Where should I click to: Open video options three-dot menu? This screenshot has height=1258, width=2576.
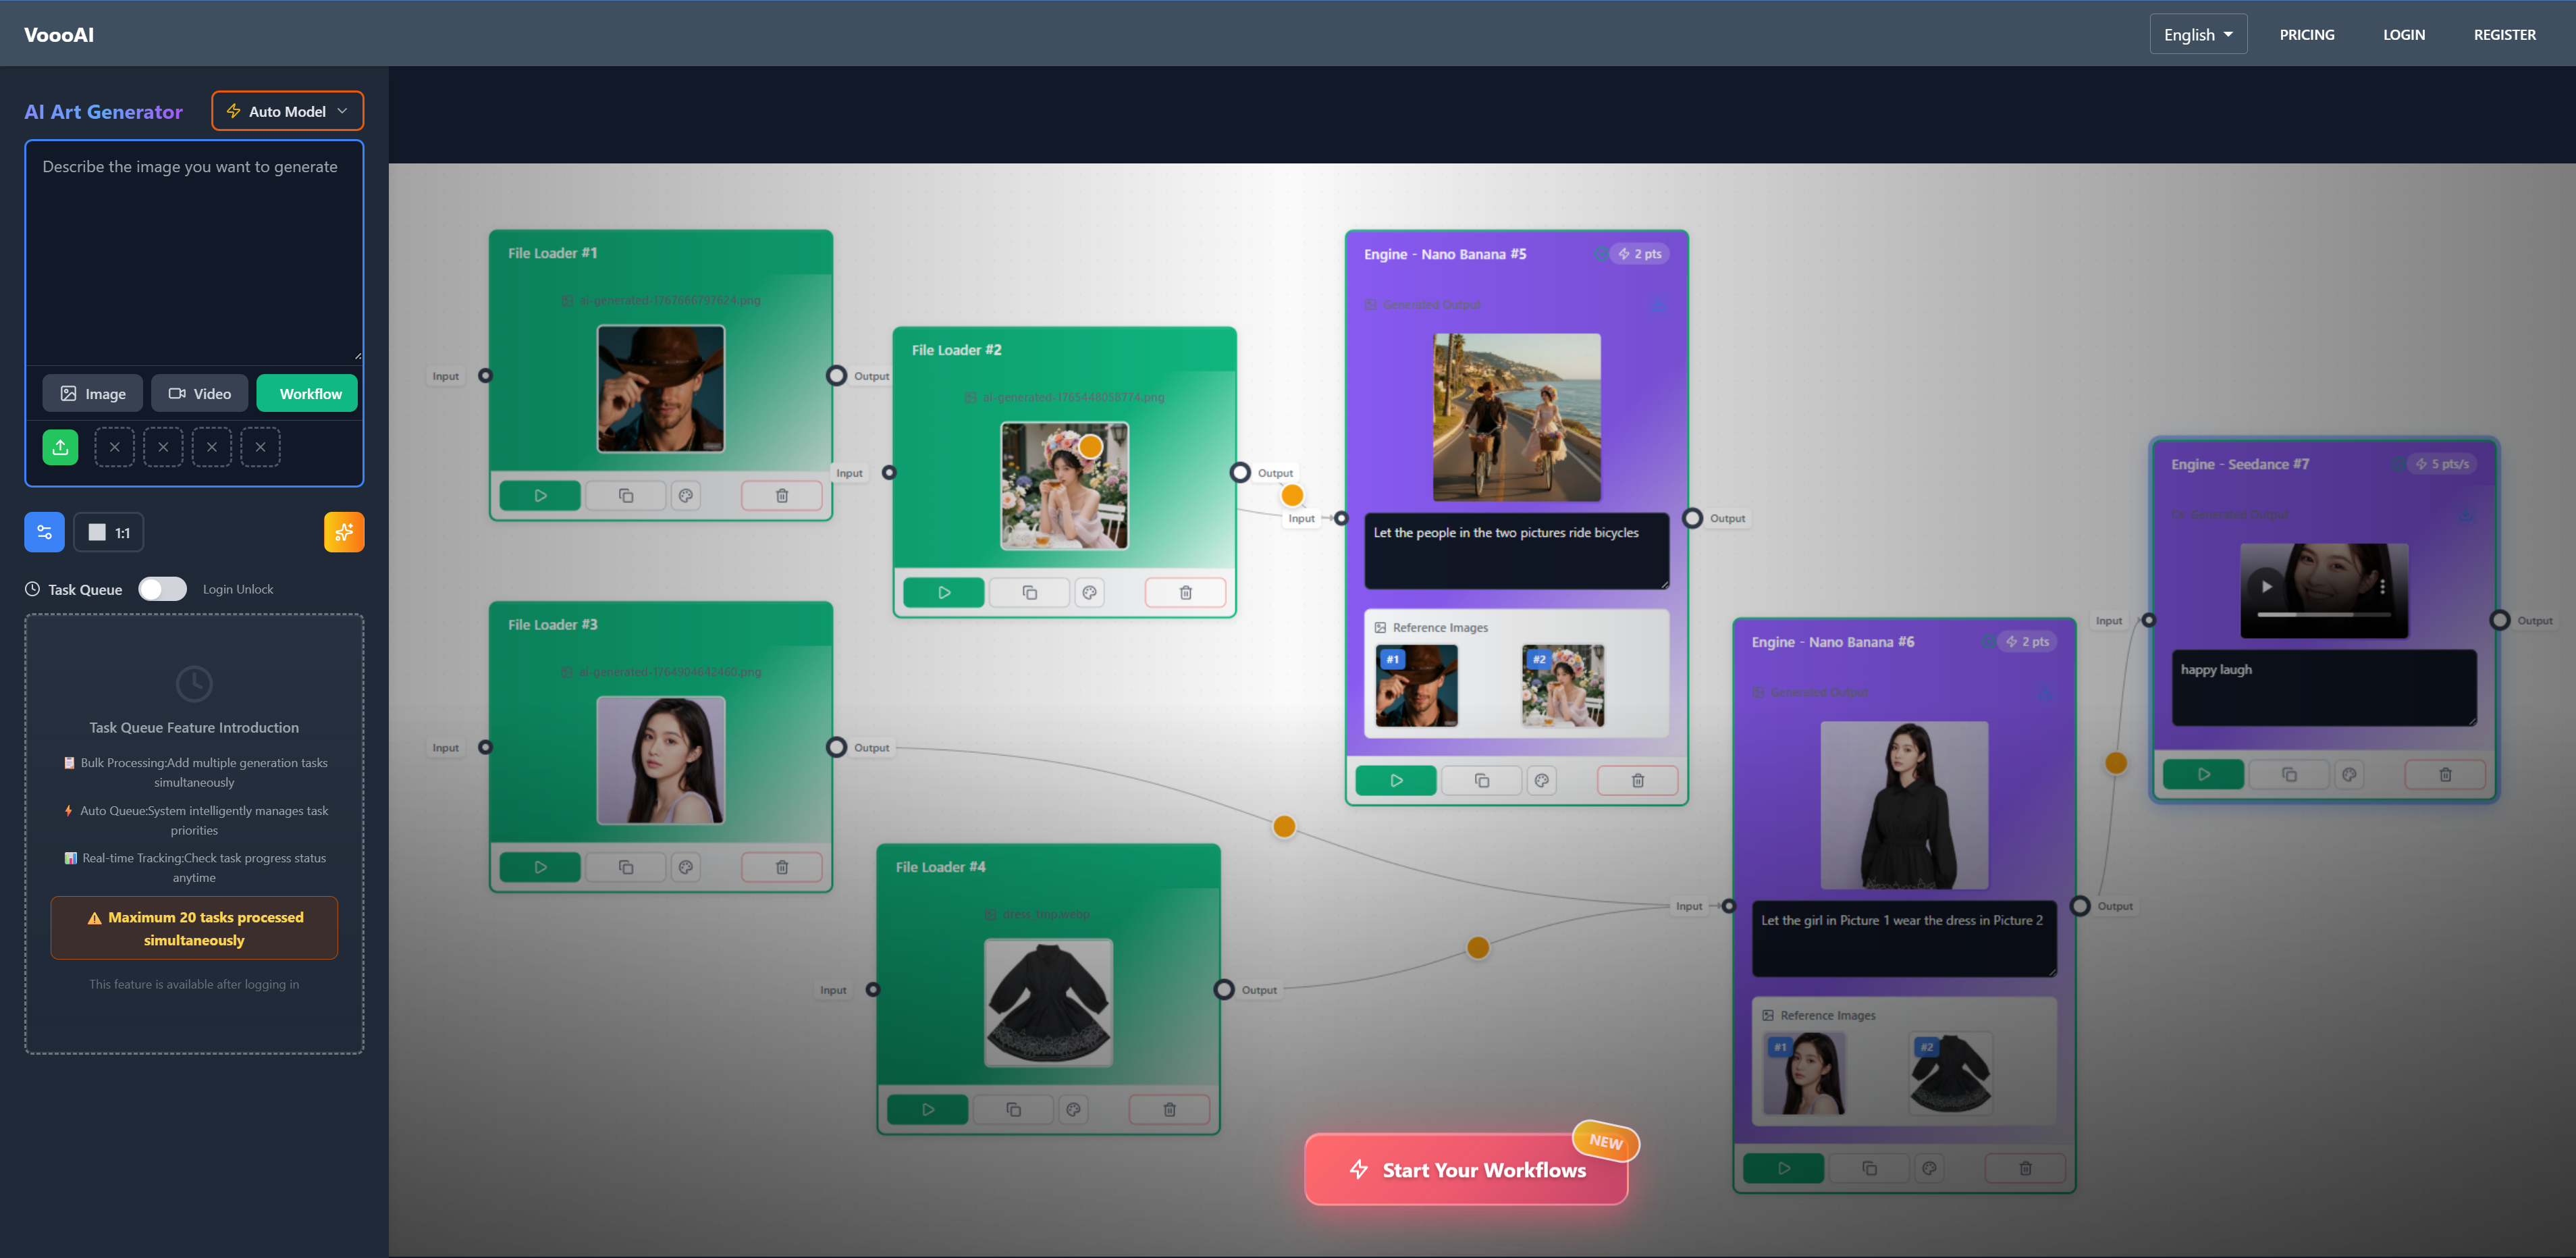2382,587
